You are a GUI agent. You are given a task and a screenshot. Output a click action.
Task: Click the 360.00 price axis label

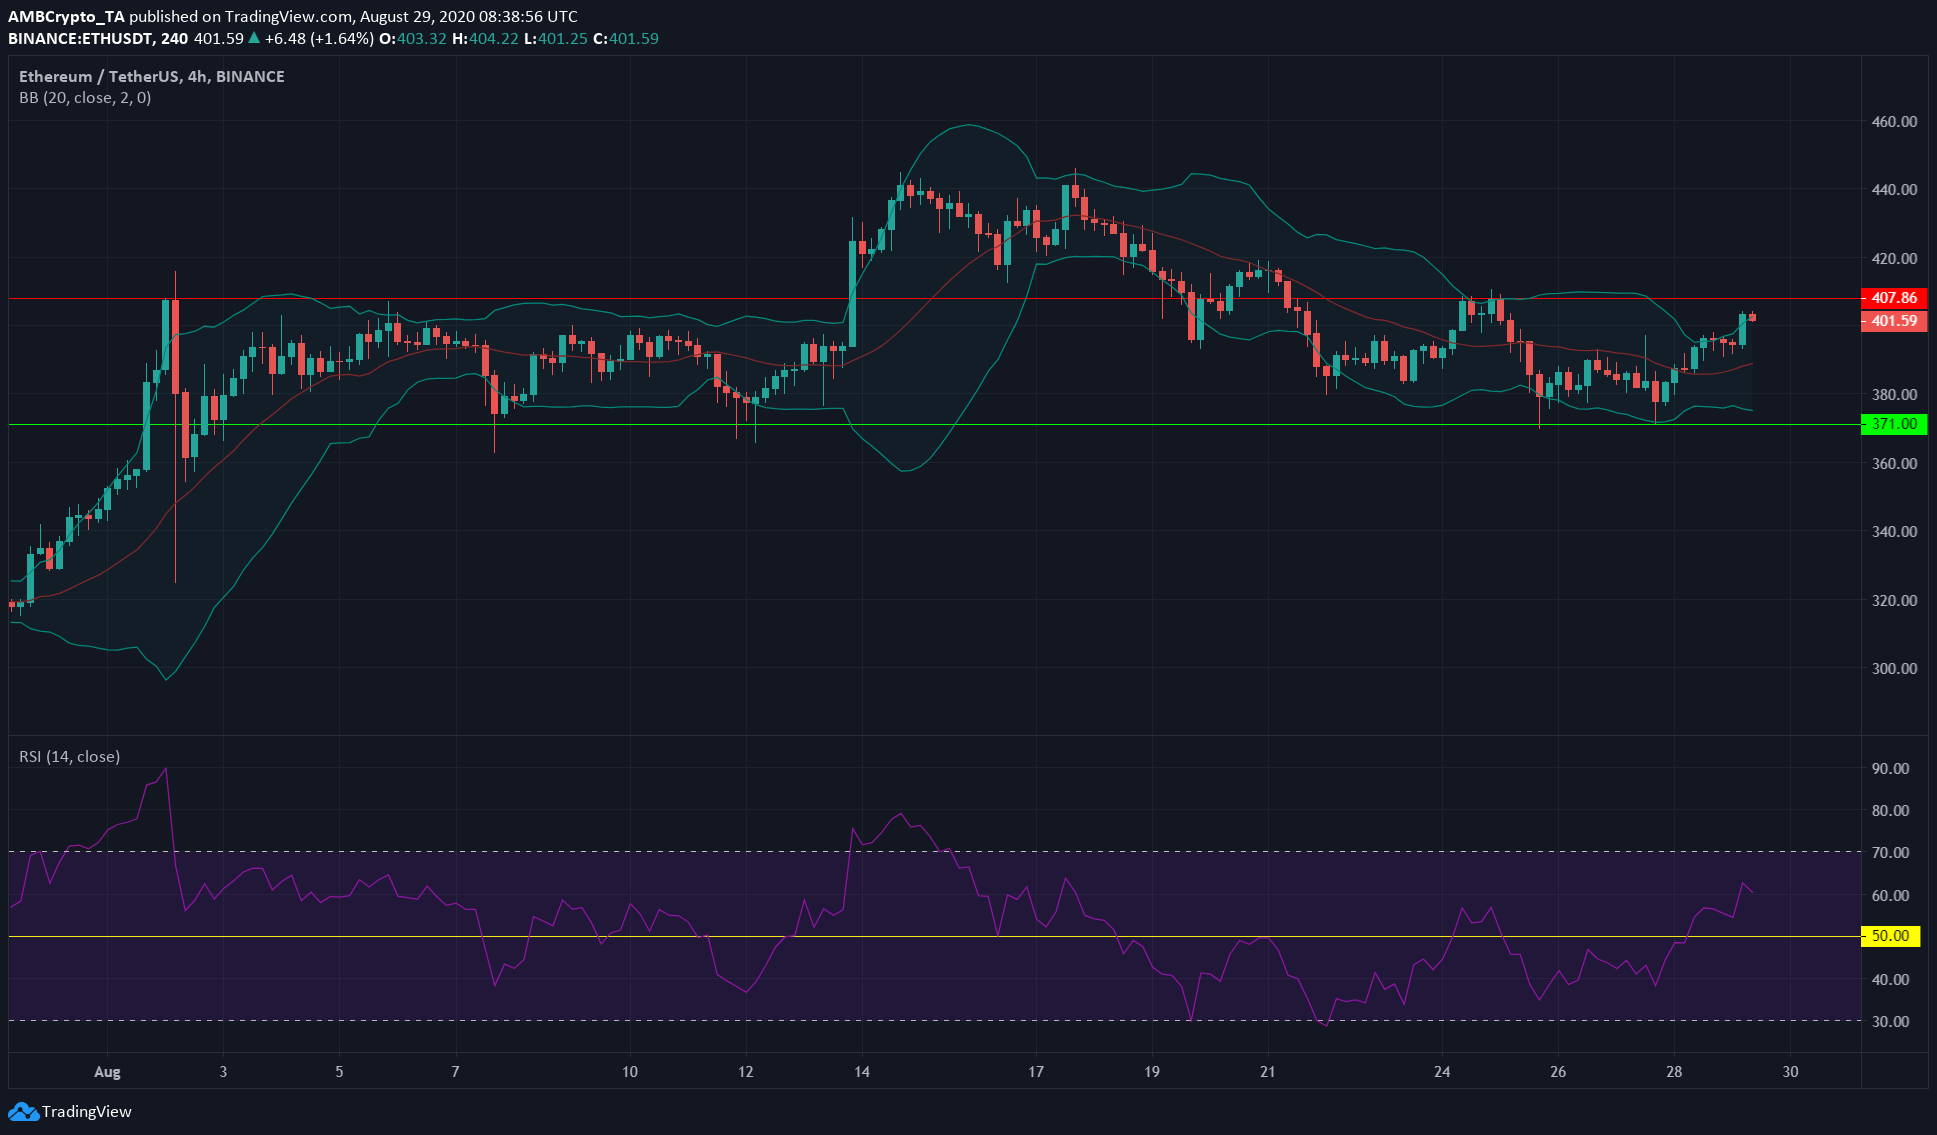pyautogui.click(x=1894, y=464)
